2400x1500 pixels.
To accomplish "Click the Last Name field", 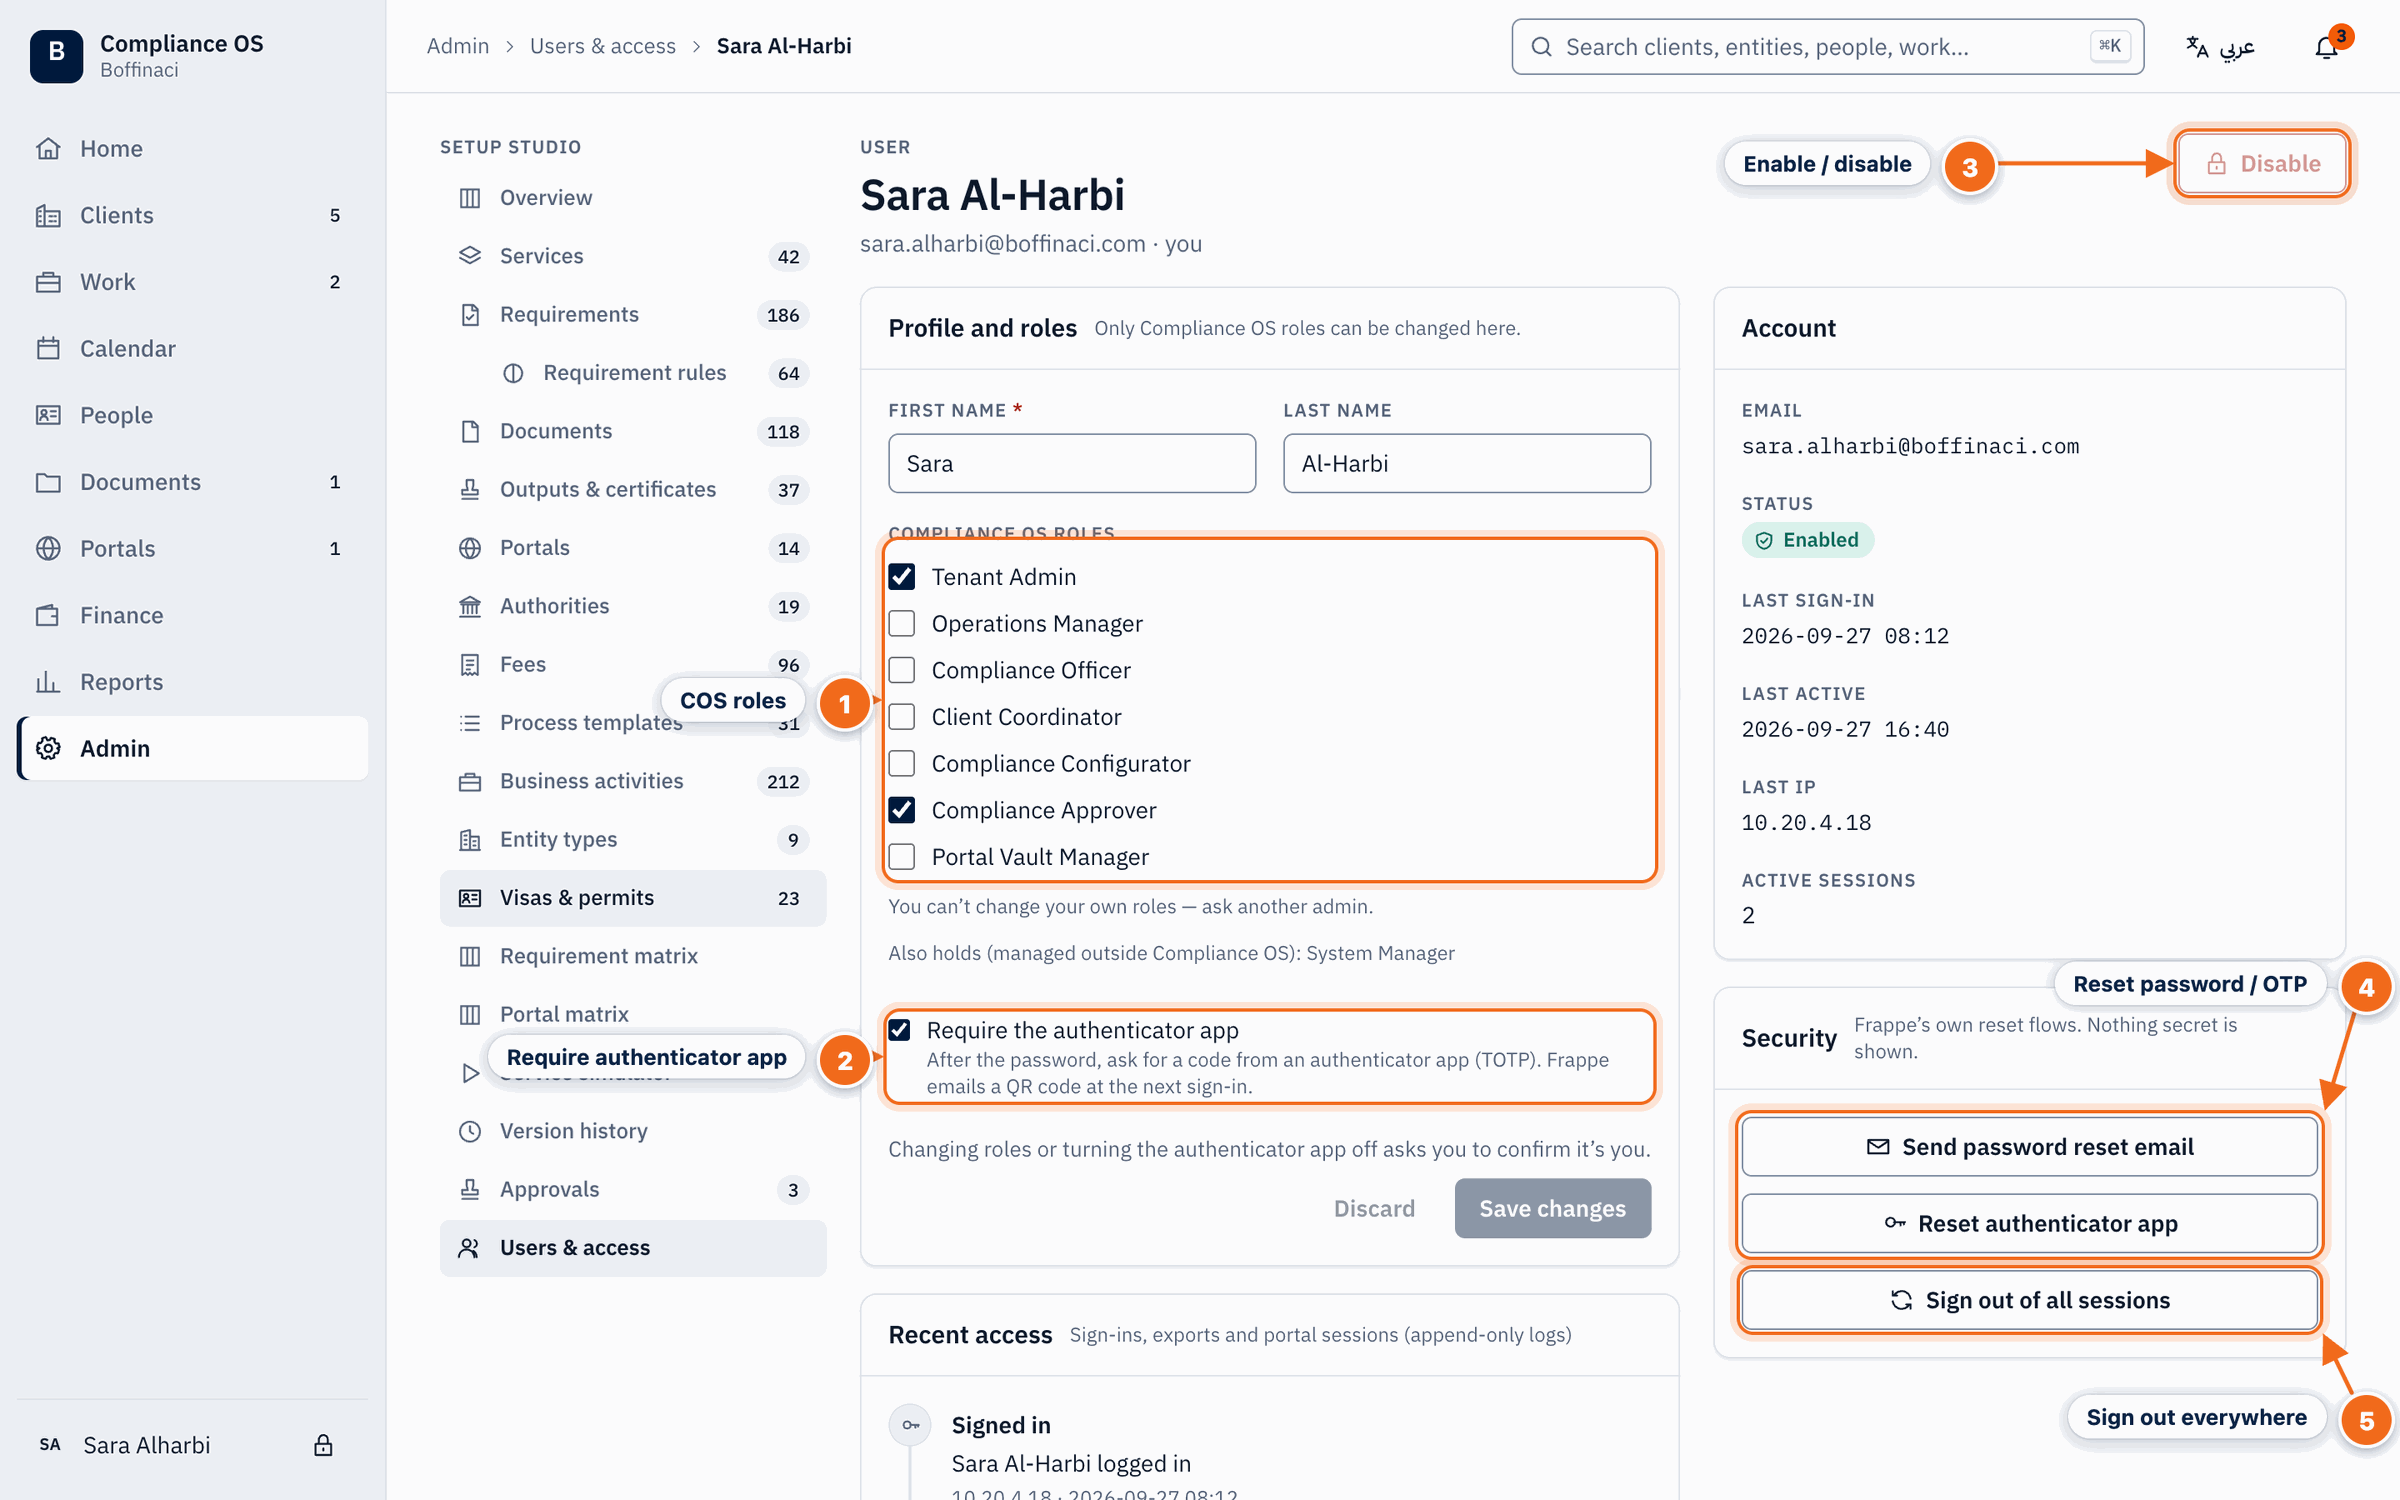I will click(x=1467, y=463).
